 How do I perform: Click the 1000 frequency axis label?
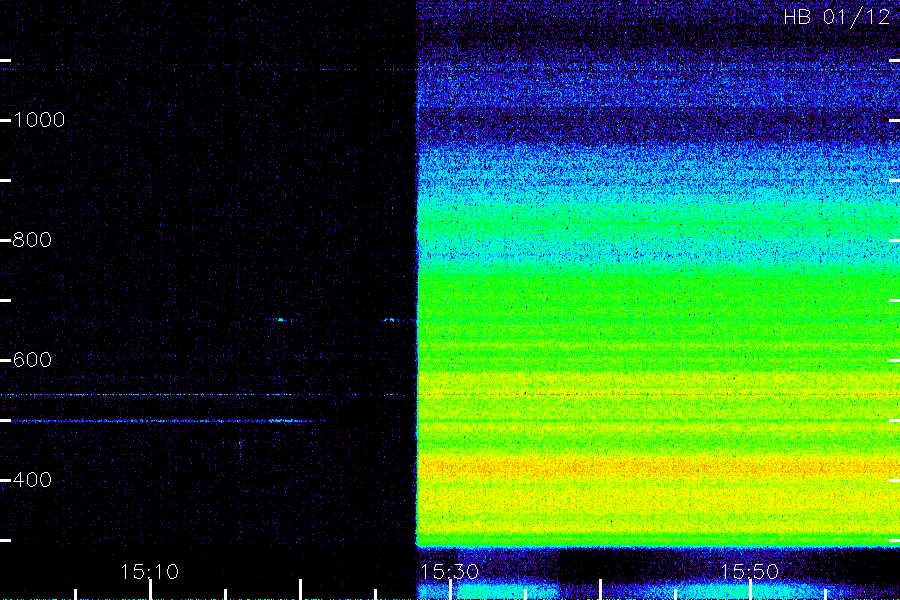[x=39, y=120]
